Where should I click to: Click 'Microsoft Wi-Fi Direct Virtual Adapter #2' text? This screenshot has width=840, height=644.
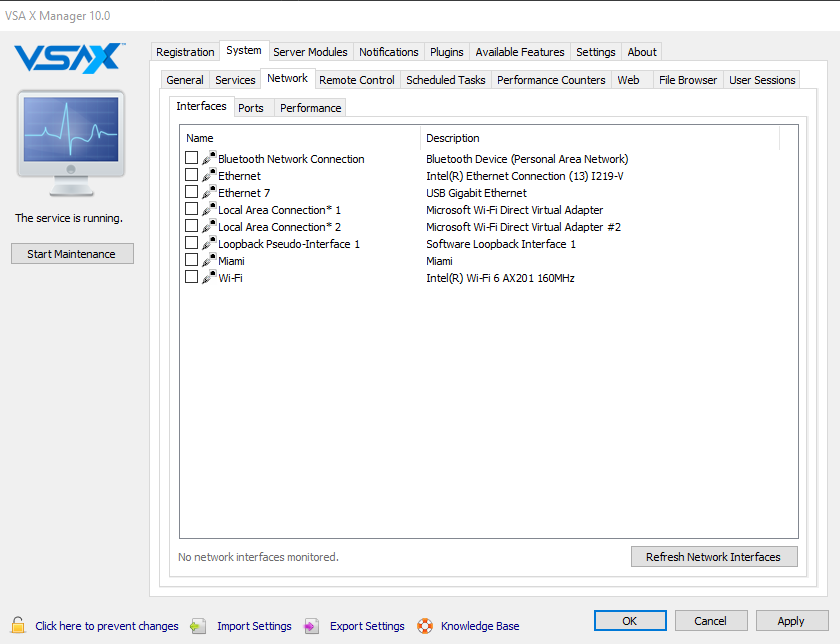coord(523,227)
